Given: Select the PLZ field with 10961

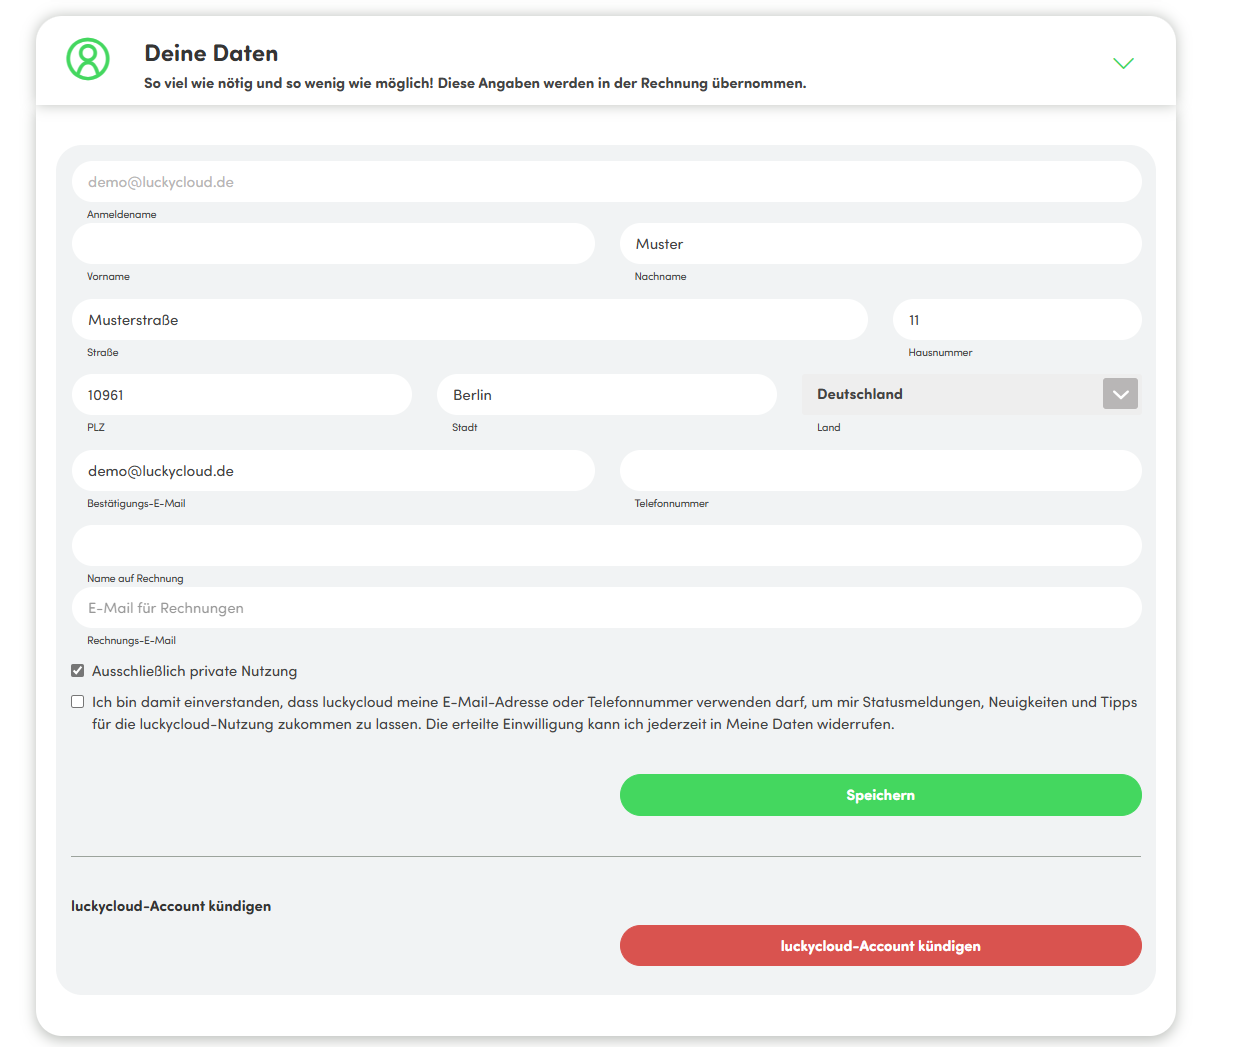Looking at the screenshot, I should click(241, 395).
